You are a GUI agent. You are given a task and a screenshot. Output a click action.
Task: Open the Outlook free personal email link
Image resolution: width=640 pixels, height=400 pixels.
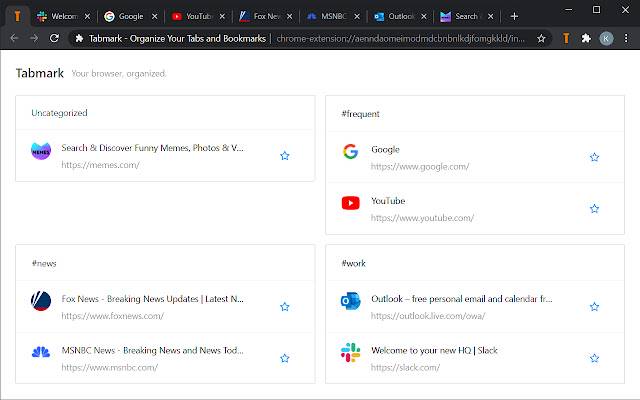(461, 298)
